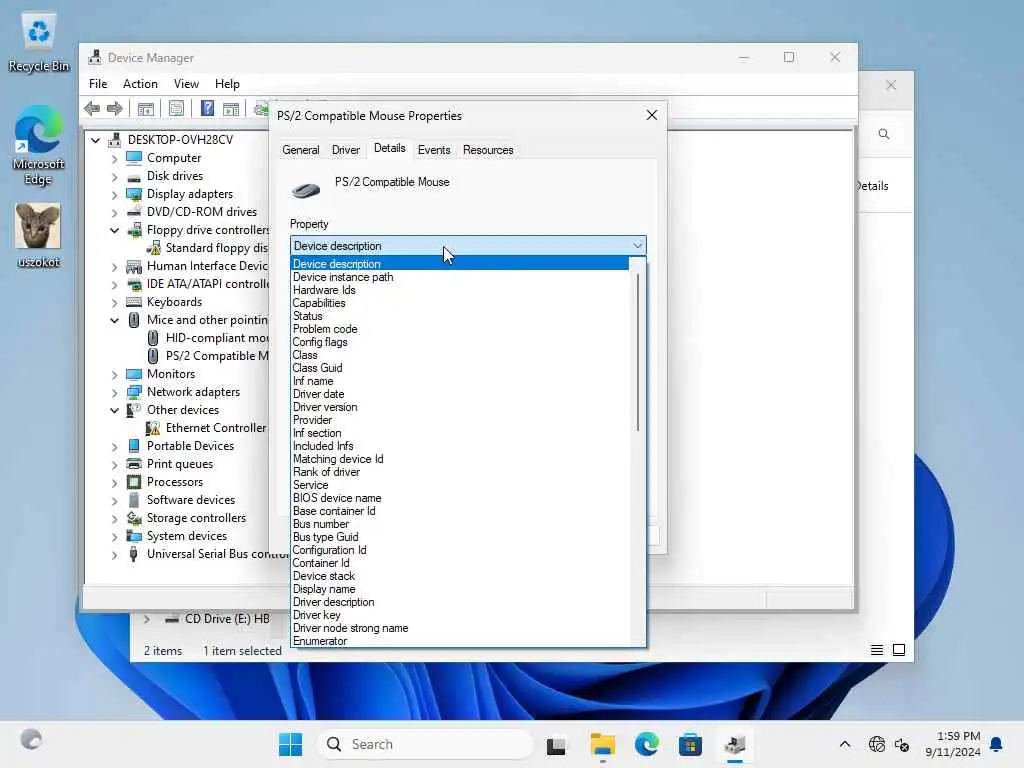Switch to details view icon in File Explorer
1024x768 pixels.
click(876, 650)
